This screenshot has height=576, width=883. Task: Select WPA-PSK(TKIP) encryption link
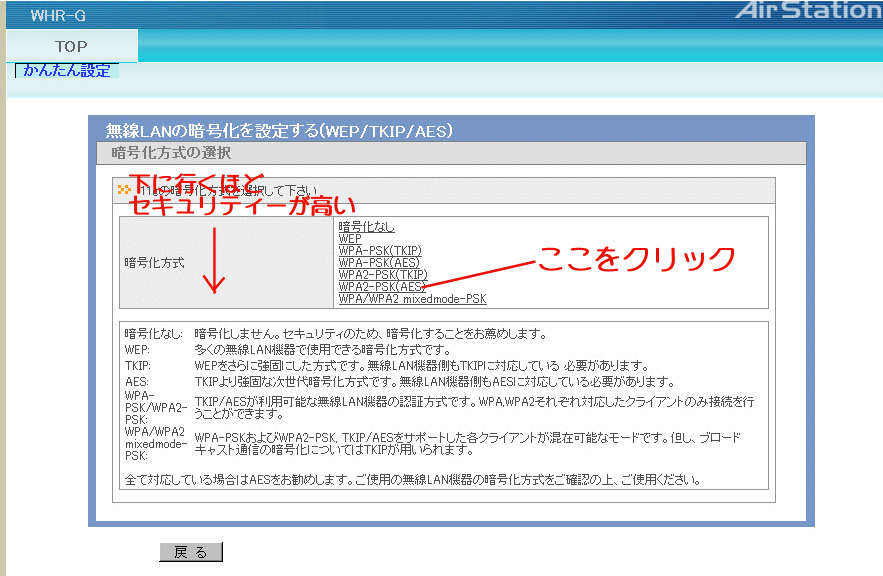380,251
